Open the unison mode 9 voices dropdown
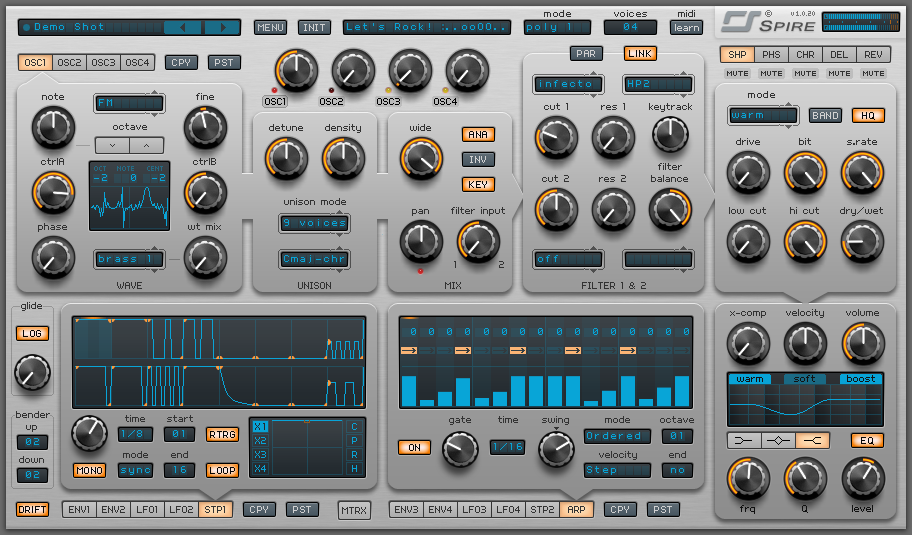The height and width of the screenshot is (535, 912). tap(314, 223)
